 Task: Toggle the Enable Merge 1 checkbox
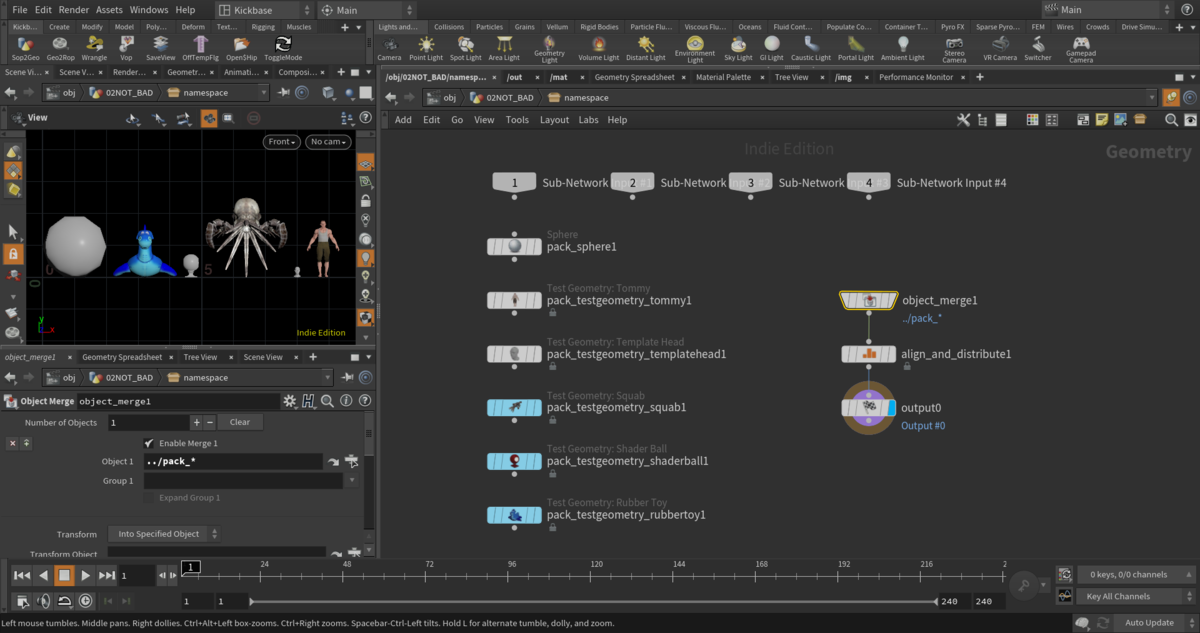149,443
